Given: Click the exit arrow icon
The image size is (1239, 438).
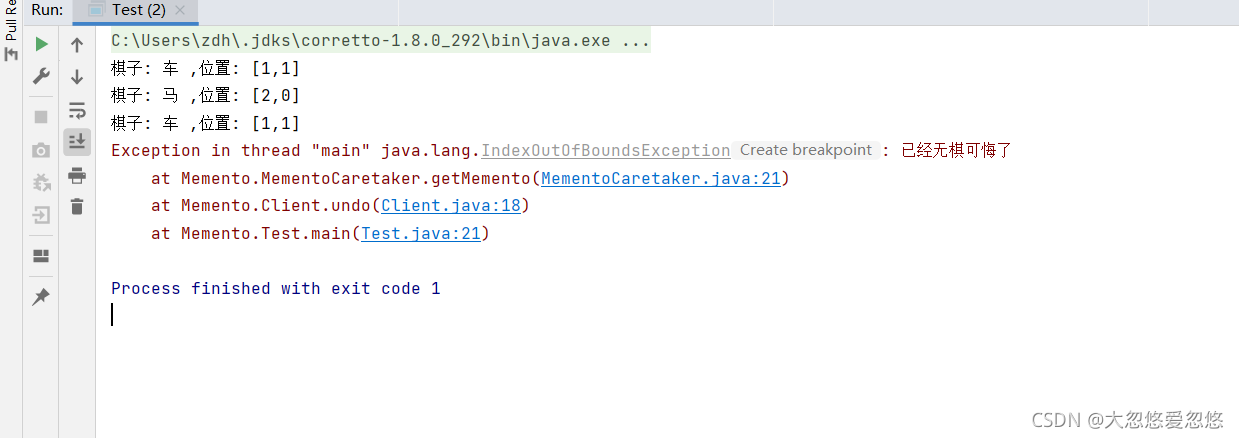Looking at the screenshot, I should (x=41, y=215).
